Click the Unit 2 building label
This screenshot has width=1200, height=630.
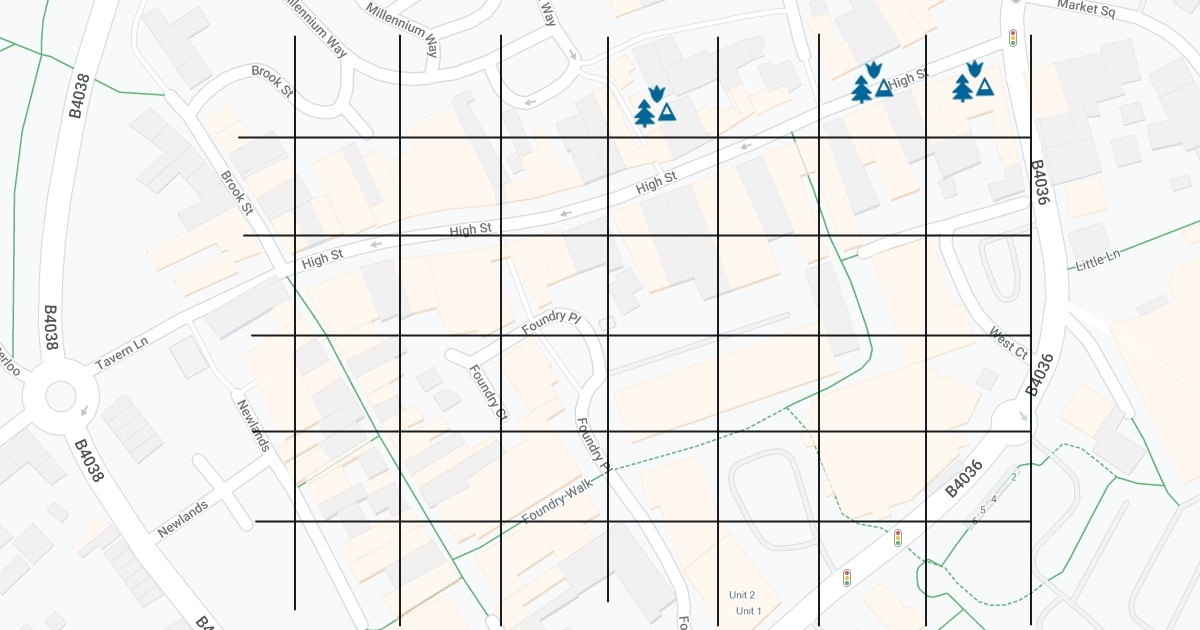click(742, 595)
